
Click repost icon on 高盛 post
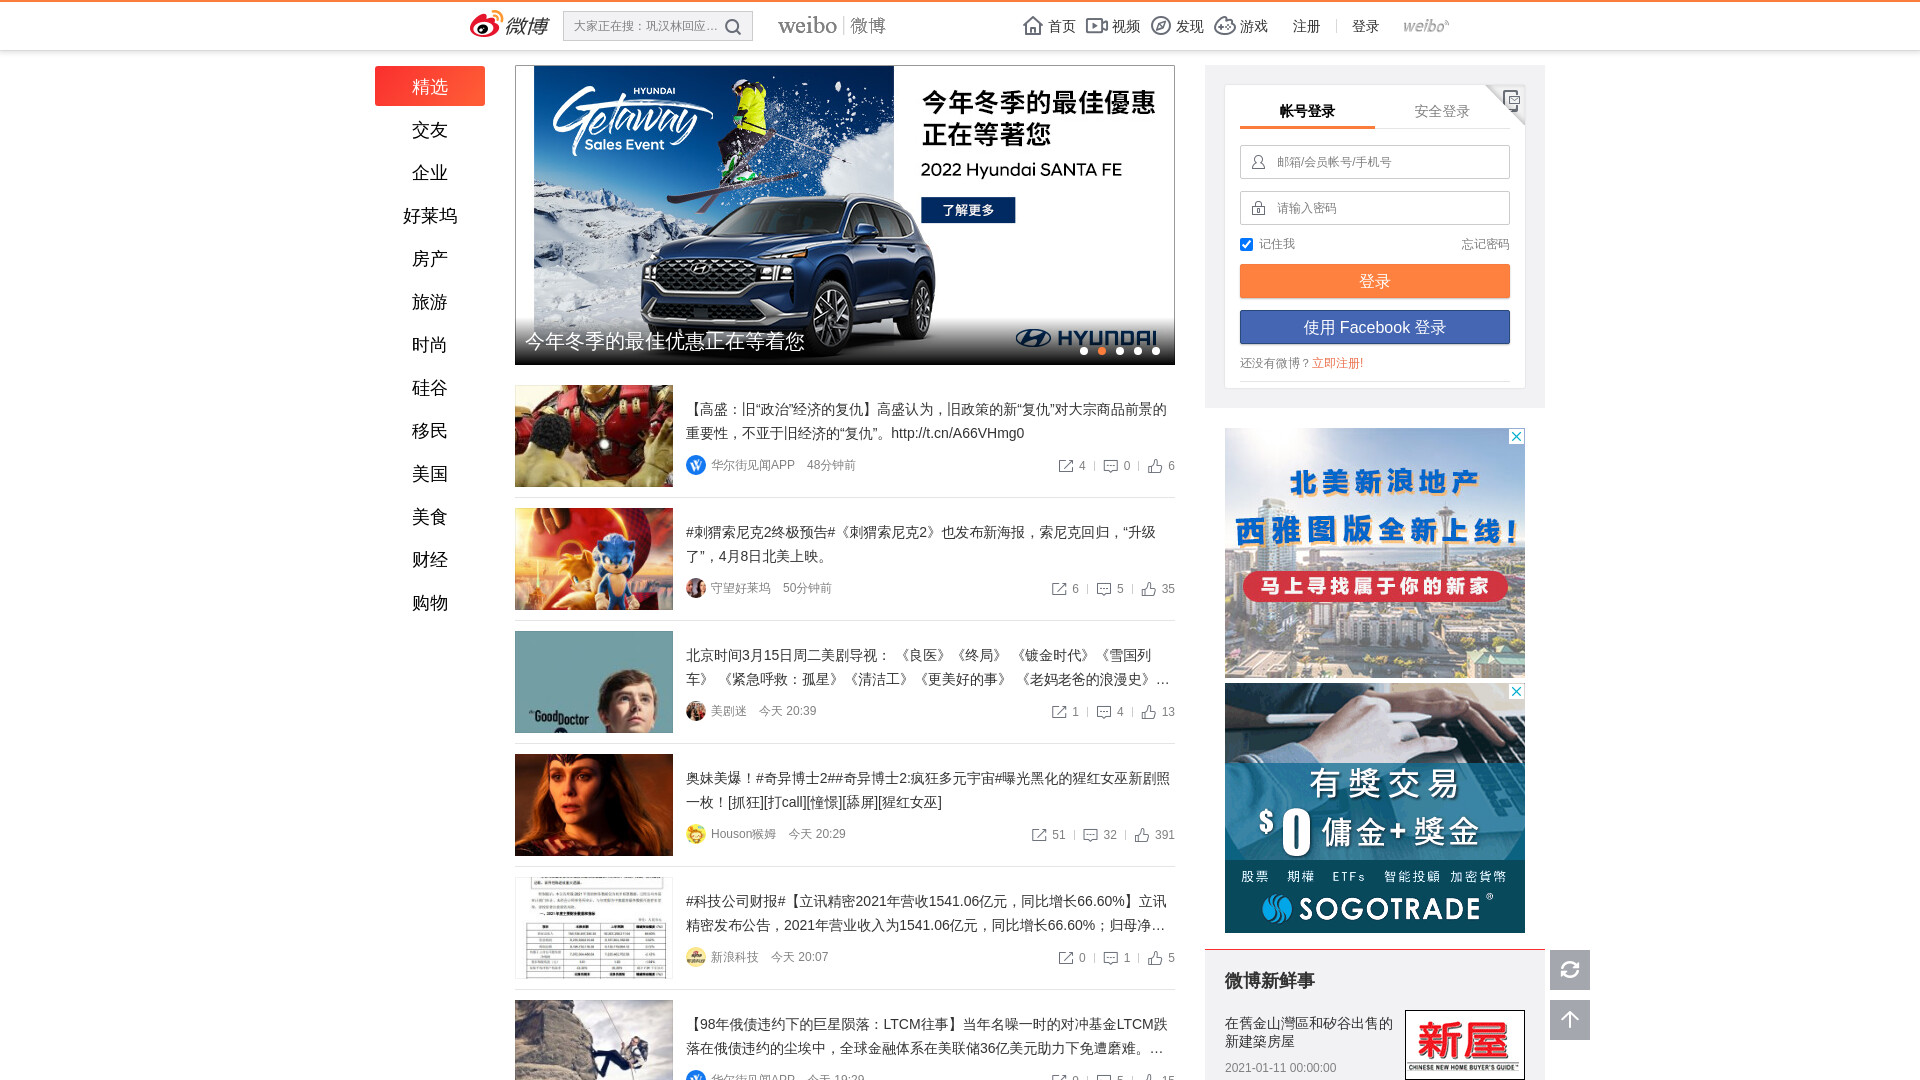click(1066, 466)
